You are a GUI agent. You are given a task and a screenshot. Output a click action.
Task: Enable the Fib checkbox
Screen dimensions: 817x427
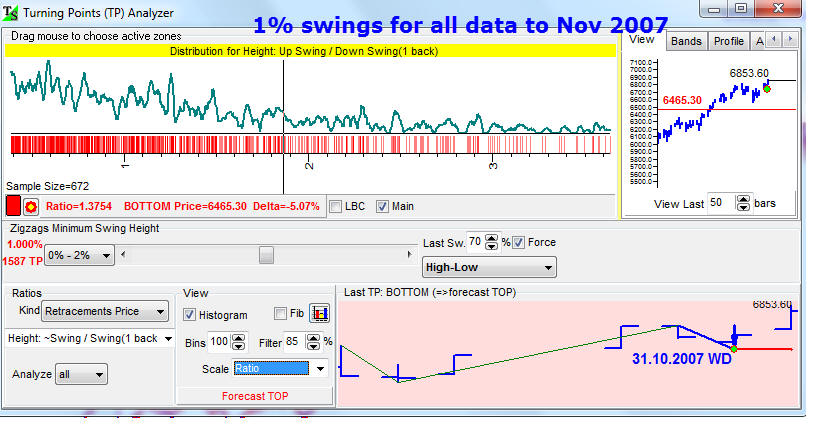[x=280, y=314]
